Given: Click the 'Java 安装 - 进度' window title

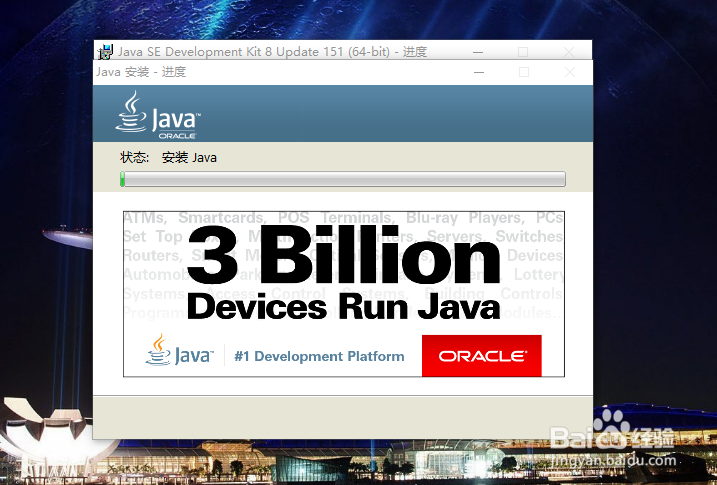Looking at the screenshot, I should [141, 72].
